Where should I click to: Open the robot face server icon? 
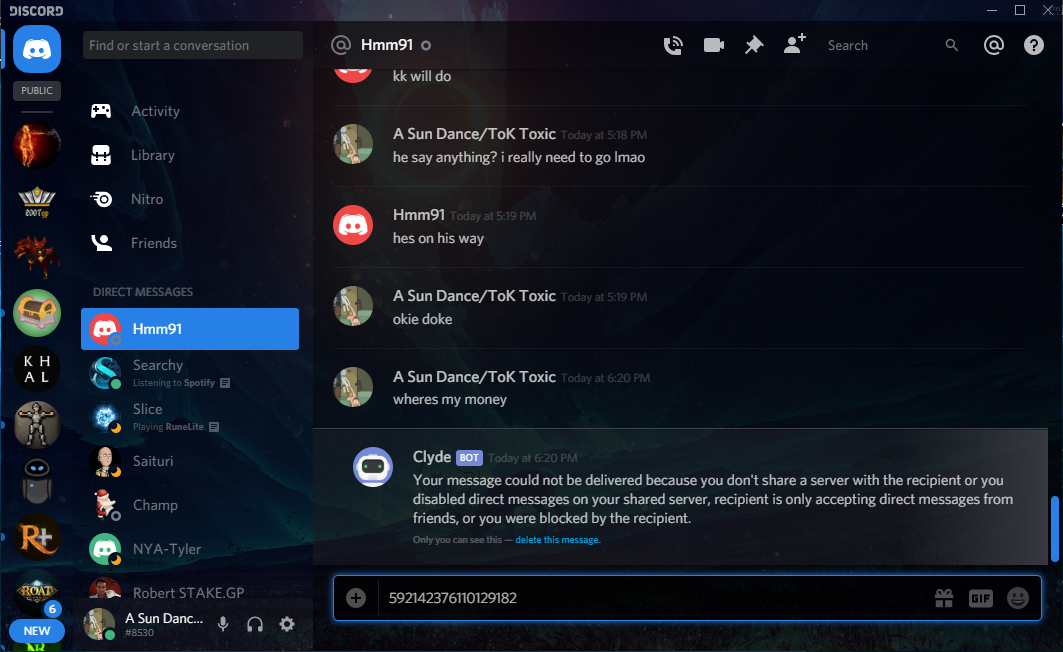point(37,481)
